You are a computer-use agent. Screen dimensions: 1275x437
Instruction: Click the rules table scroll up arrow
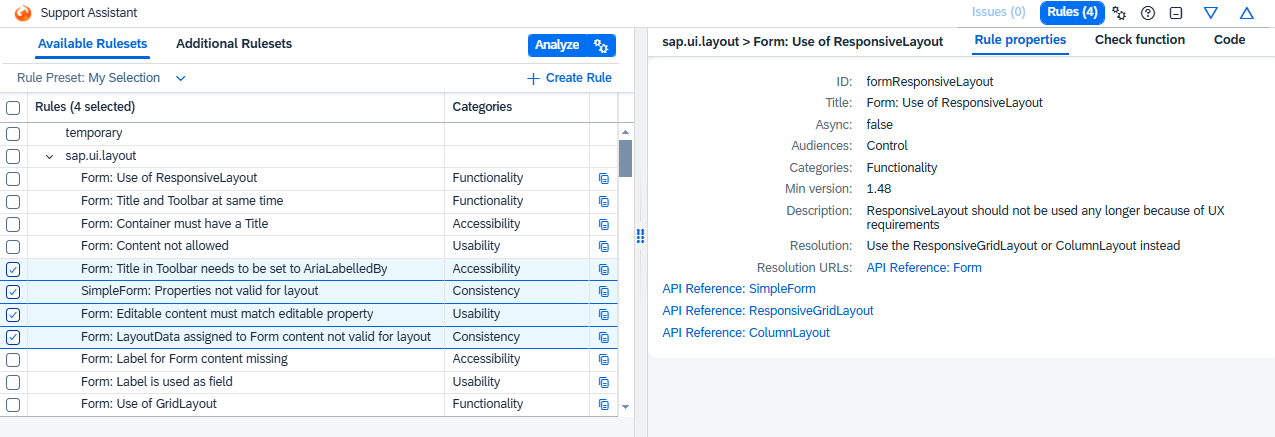[626, 132]
